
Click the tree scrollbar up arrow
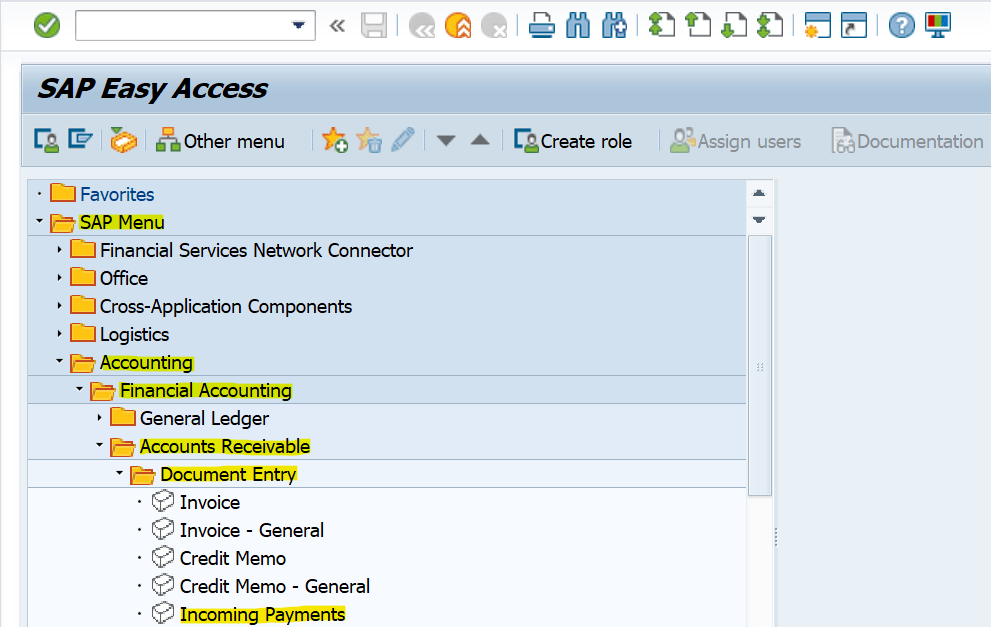coord(759,193)
